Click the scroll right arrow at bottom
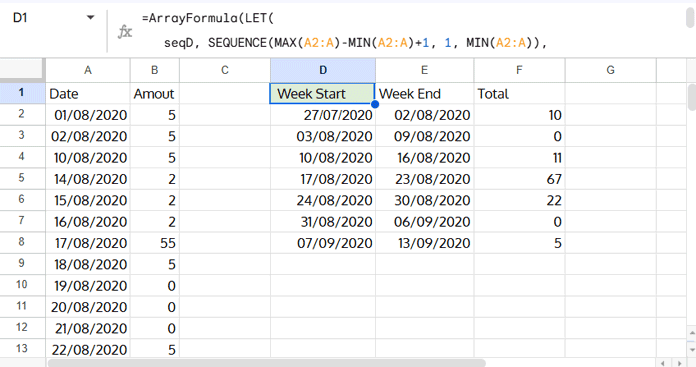The width and height of the screenshot is (696, 367). pyautogui.click(x=680, y=363)
